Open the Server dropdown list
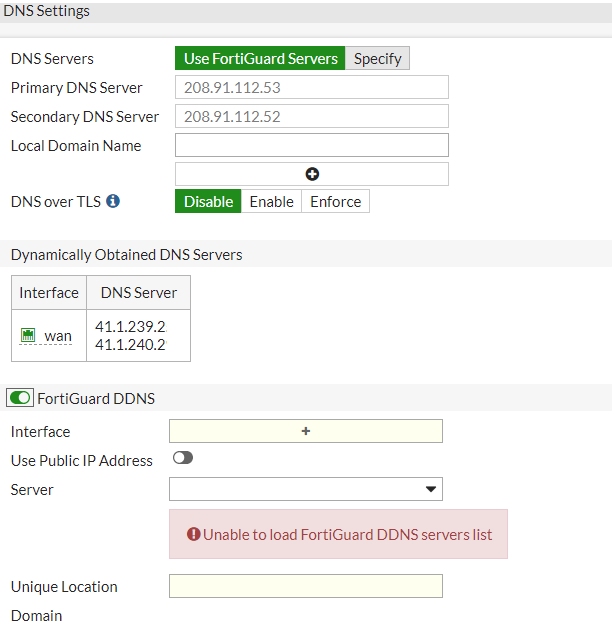The width and height of the screenshot is (614, 629). point(306,489)
